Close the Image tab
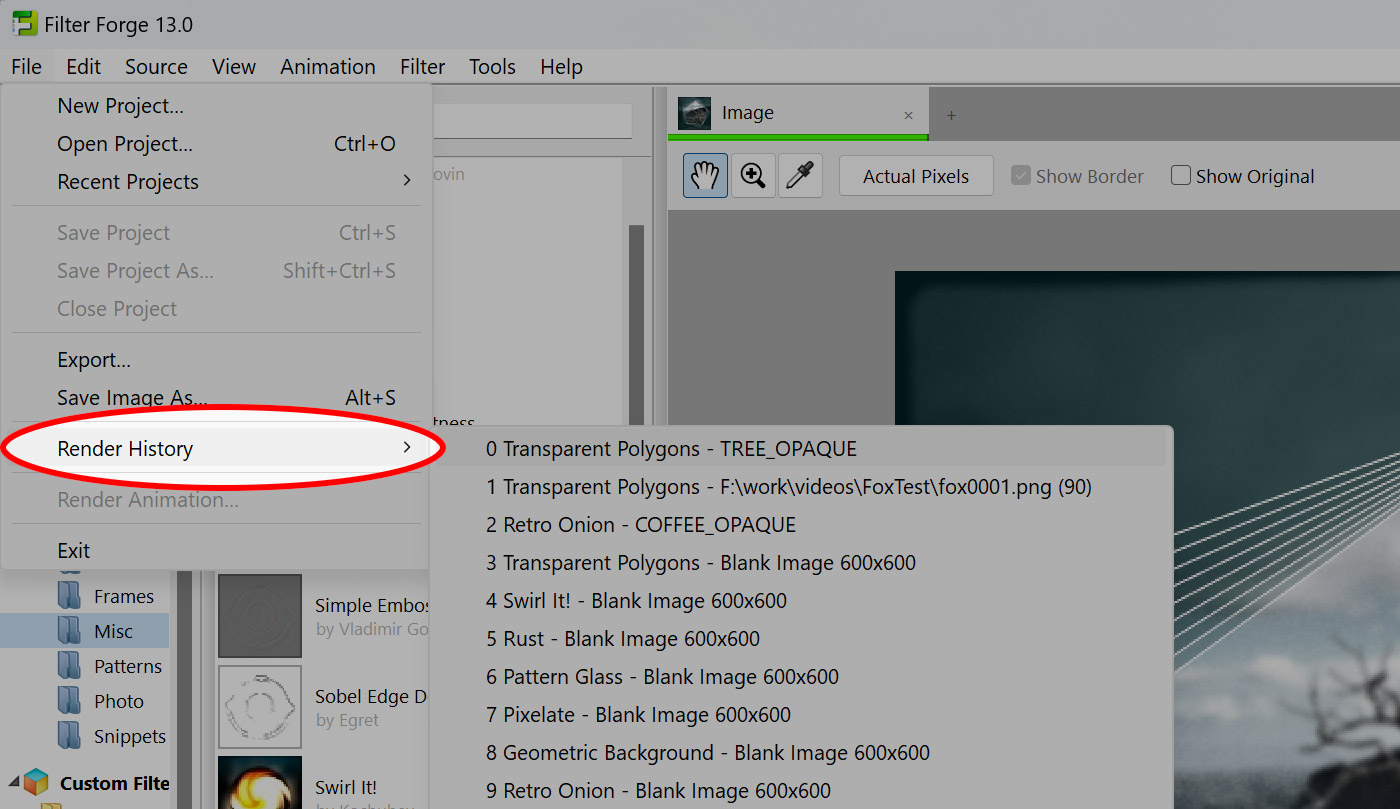The width and height of the screenshot is (1400, 809). (908, 115)
